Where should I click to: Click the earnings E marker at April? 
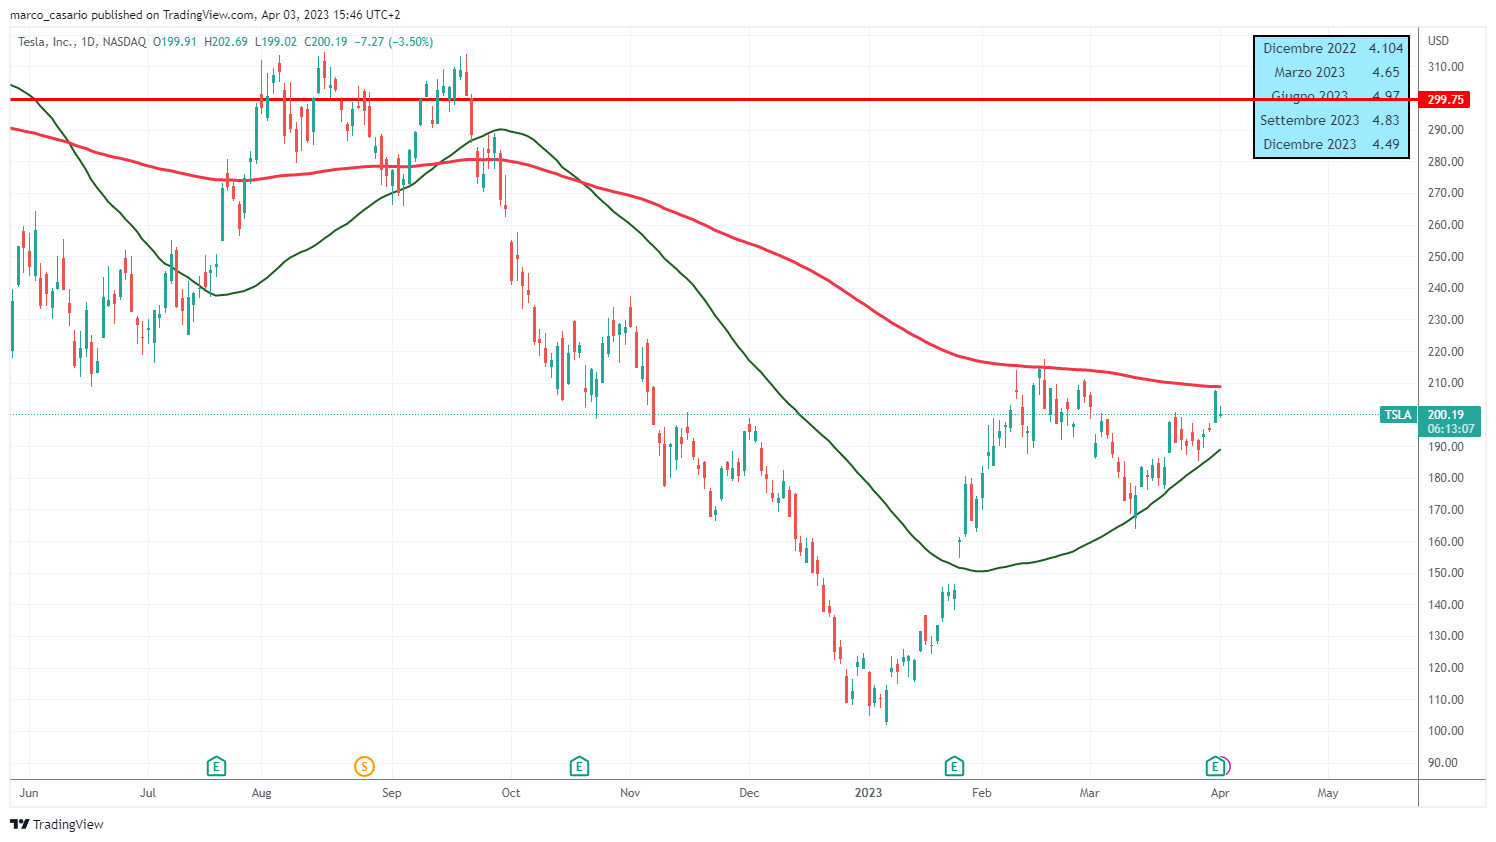point(1216,767)
